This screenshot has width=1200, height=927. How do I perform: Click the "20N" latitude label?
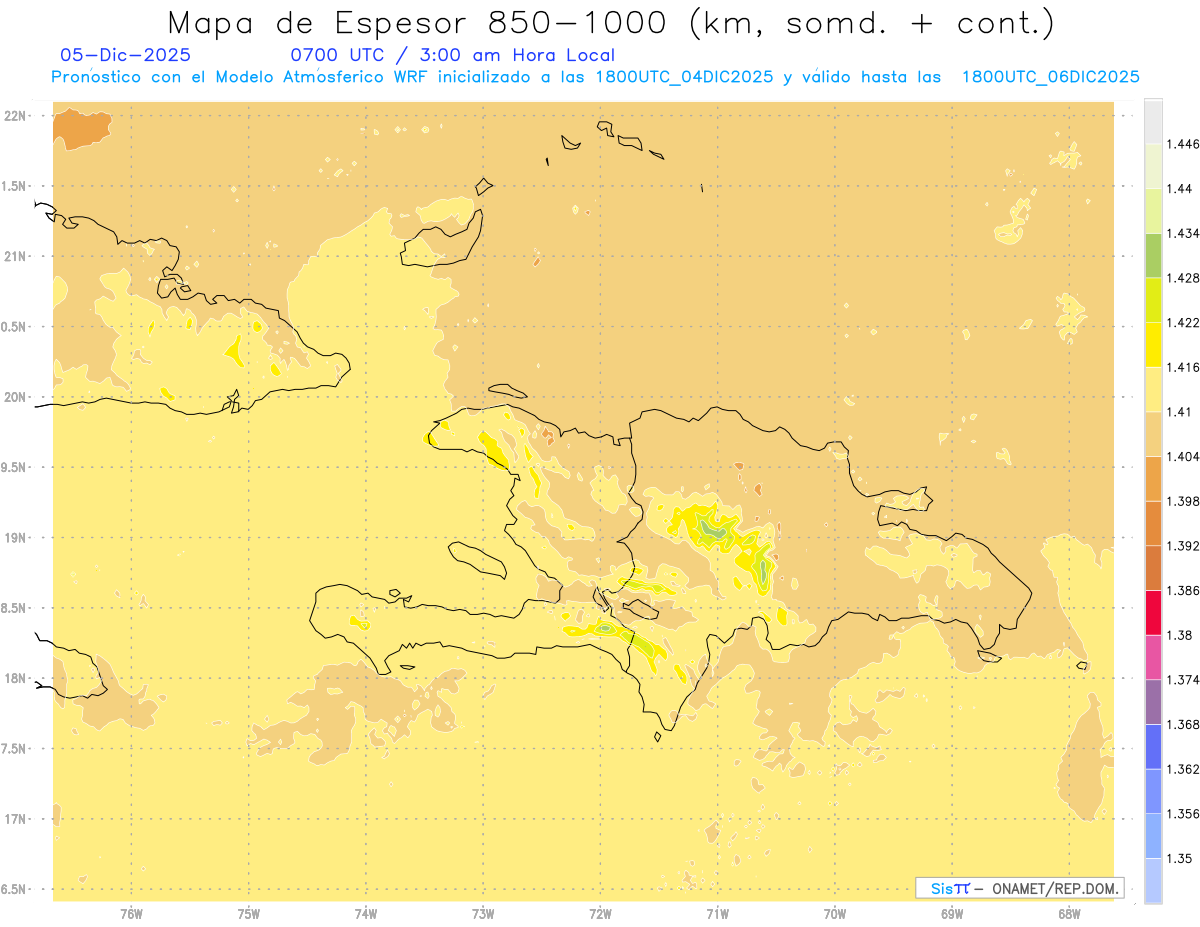tap(16, 397)
